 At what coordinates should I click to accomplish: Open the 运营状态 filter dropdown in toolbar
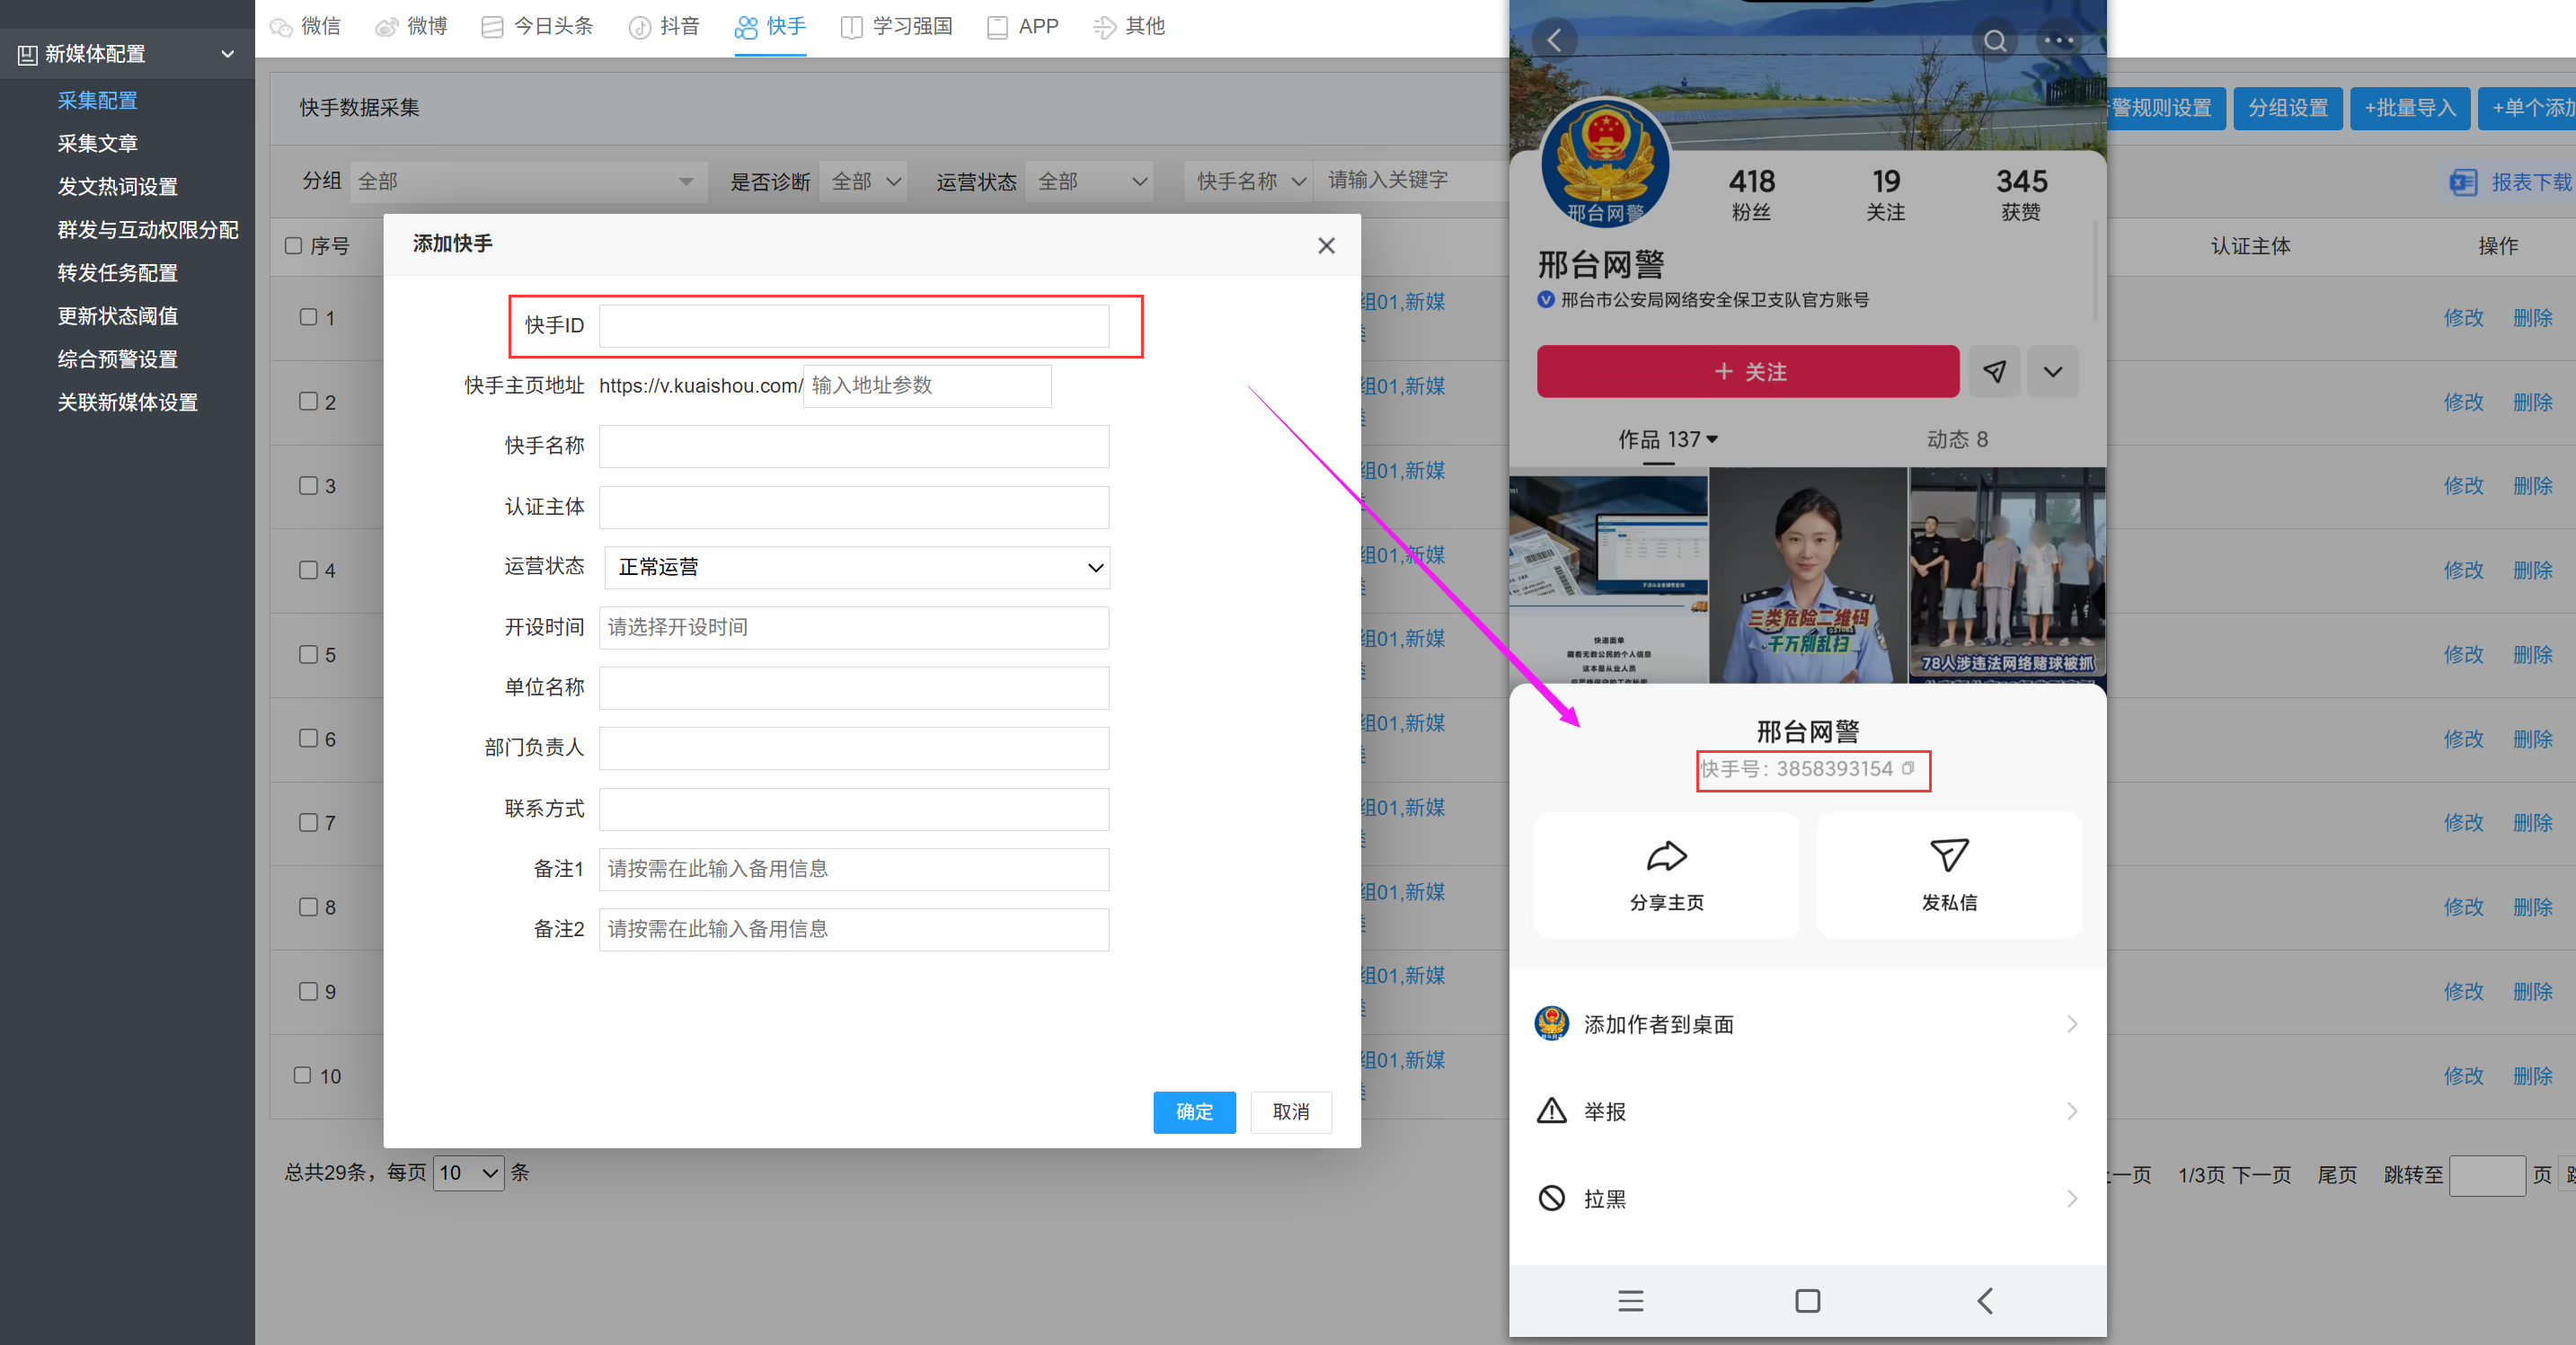pyautogui.click(x=1089, y=181)
